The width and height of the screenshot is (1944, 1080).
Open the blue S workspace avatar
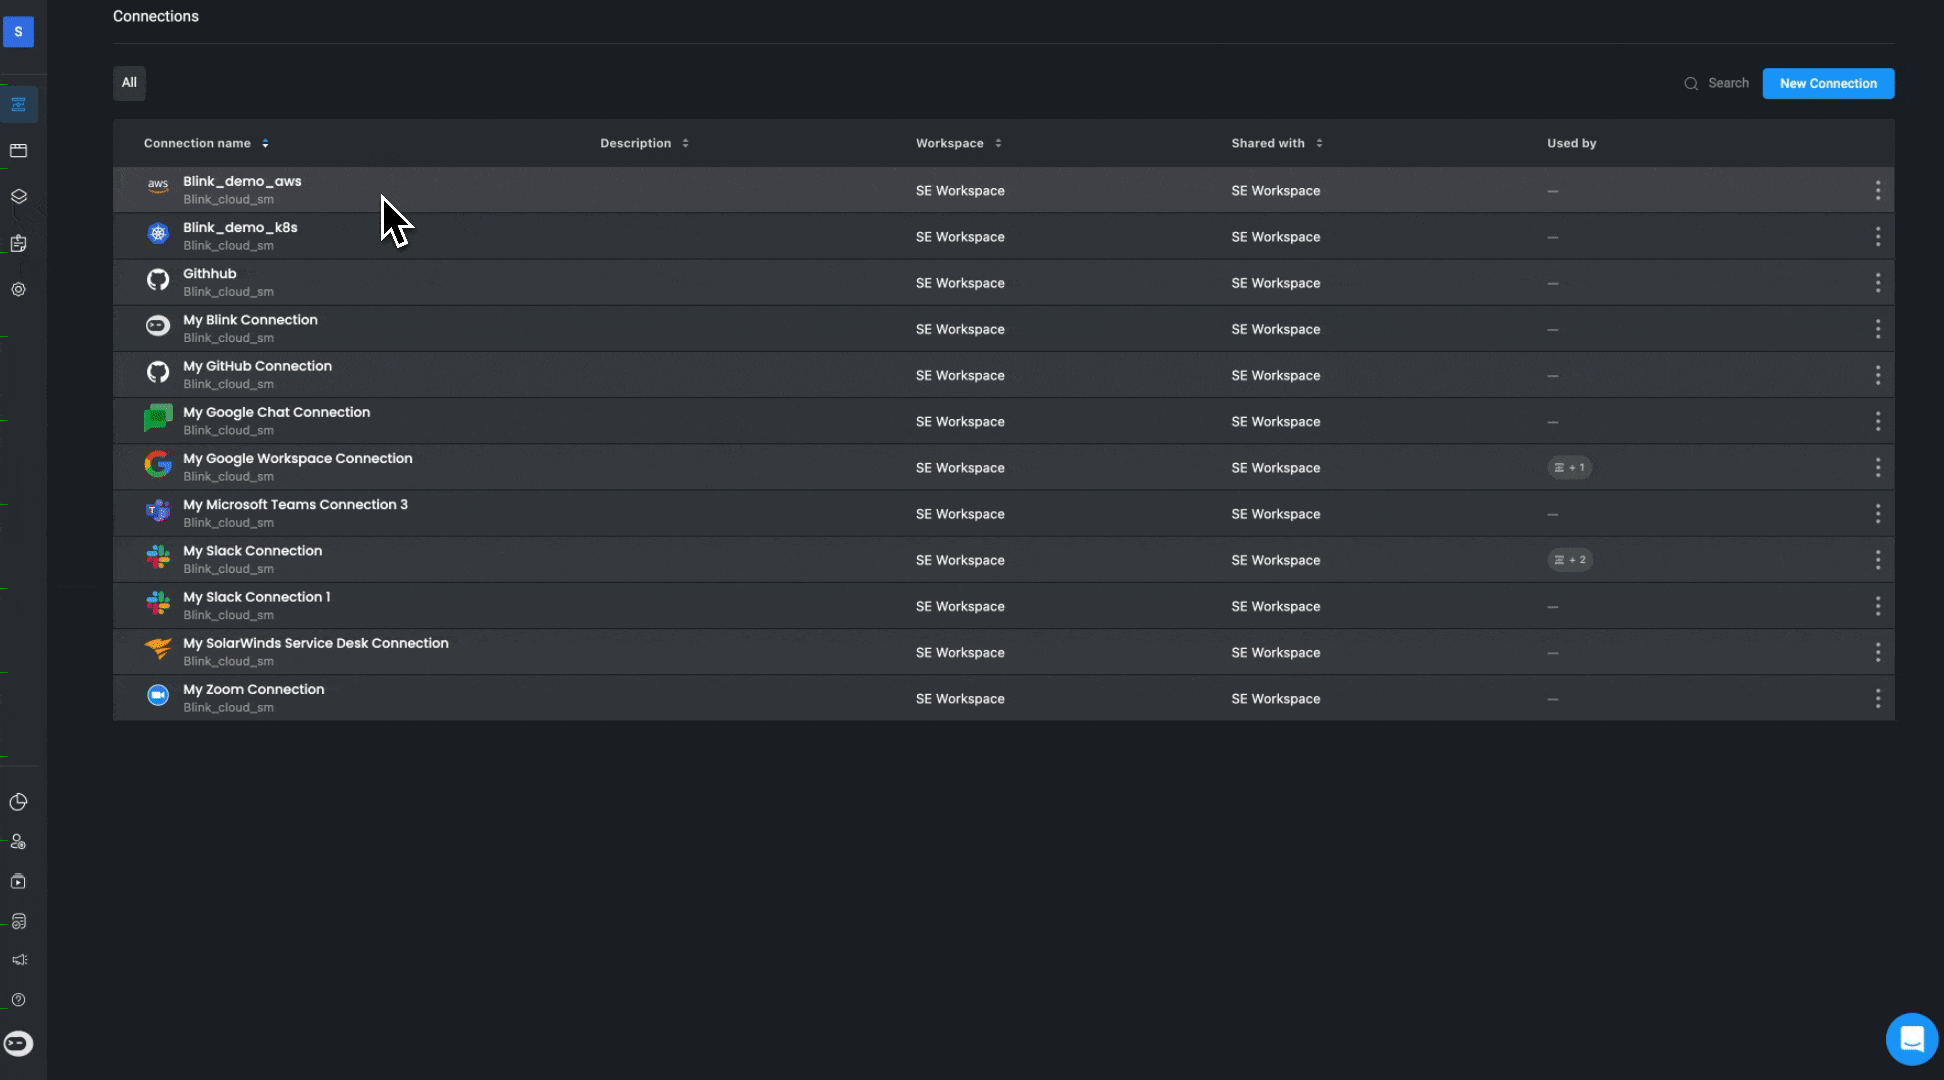click(x=18, y=32)
